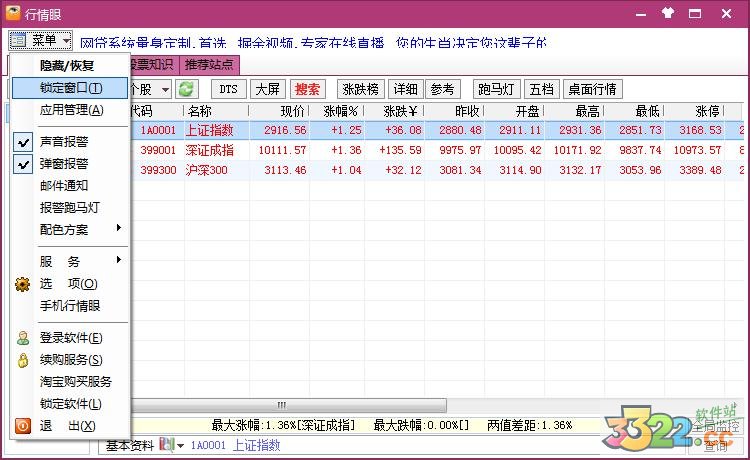The image size is (750, 460).
Task: Click the horizontal scrollbar thumb
Action: 288,405
